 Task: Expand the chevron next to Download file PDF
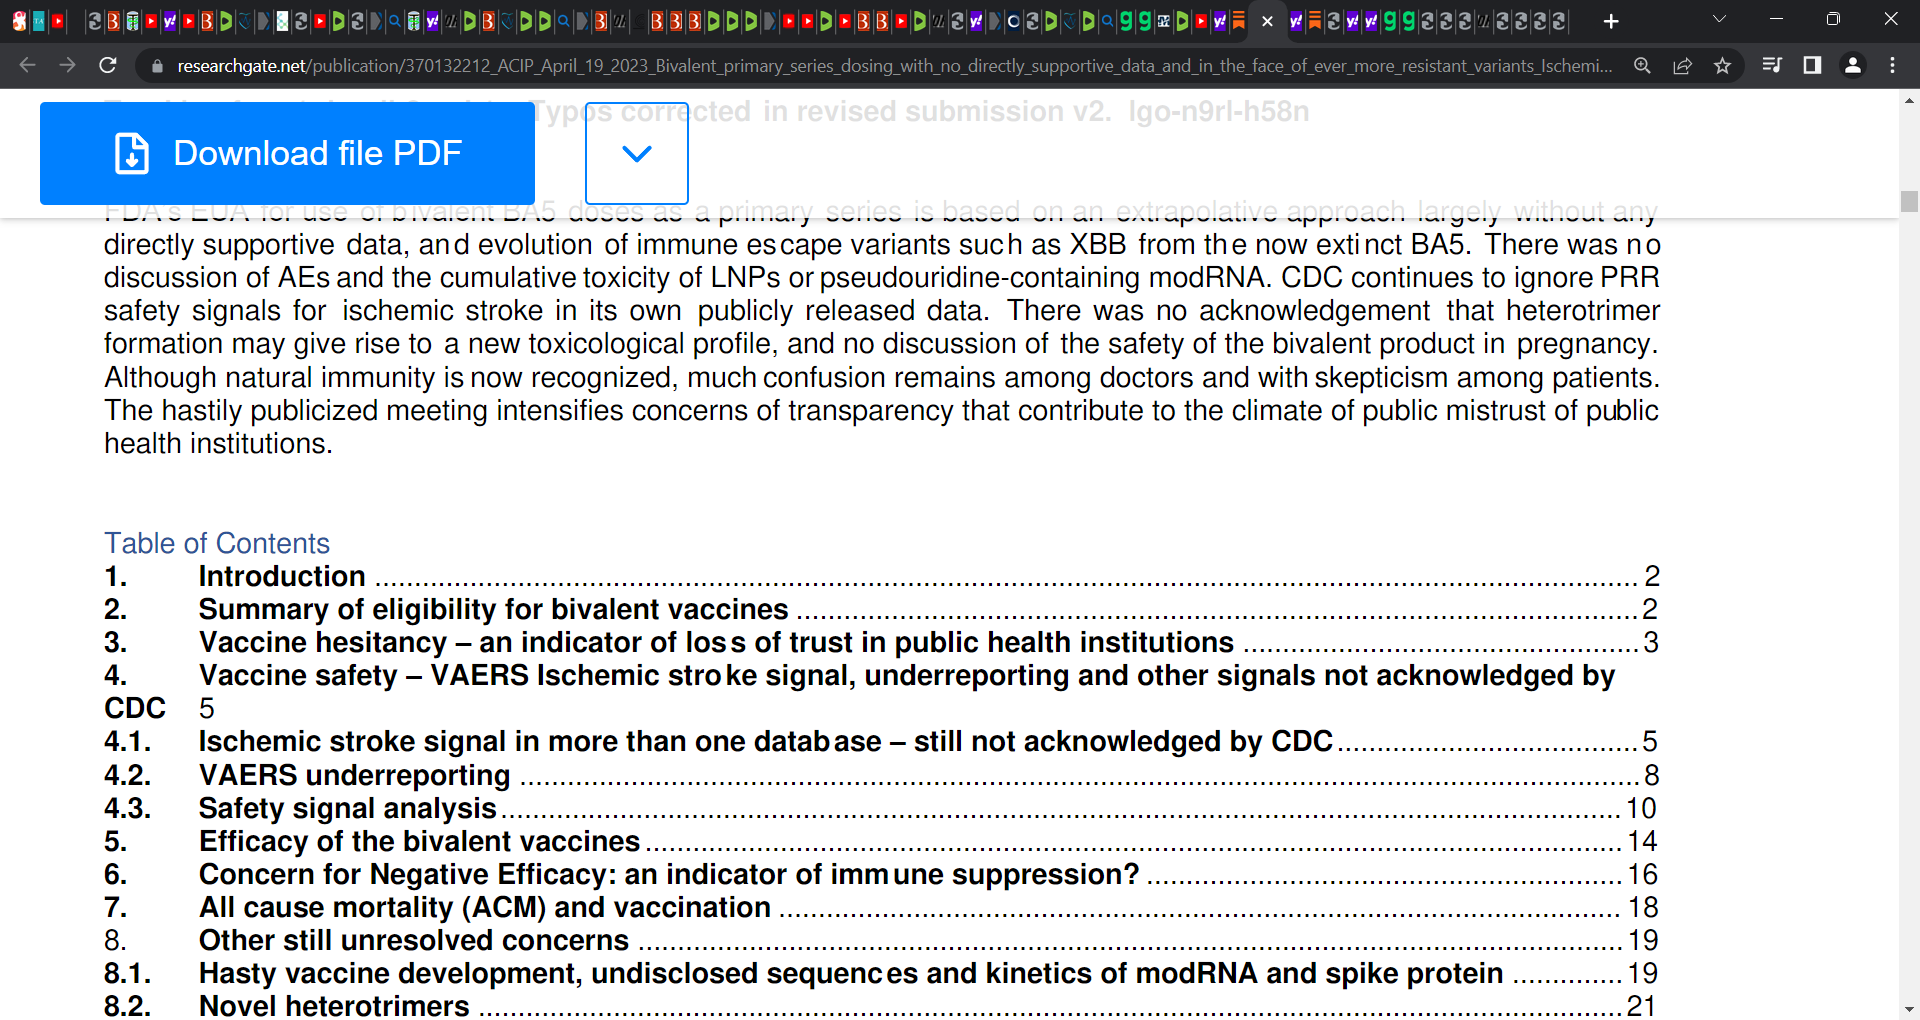(636, 153)
